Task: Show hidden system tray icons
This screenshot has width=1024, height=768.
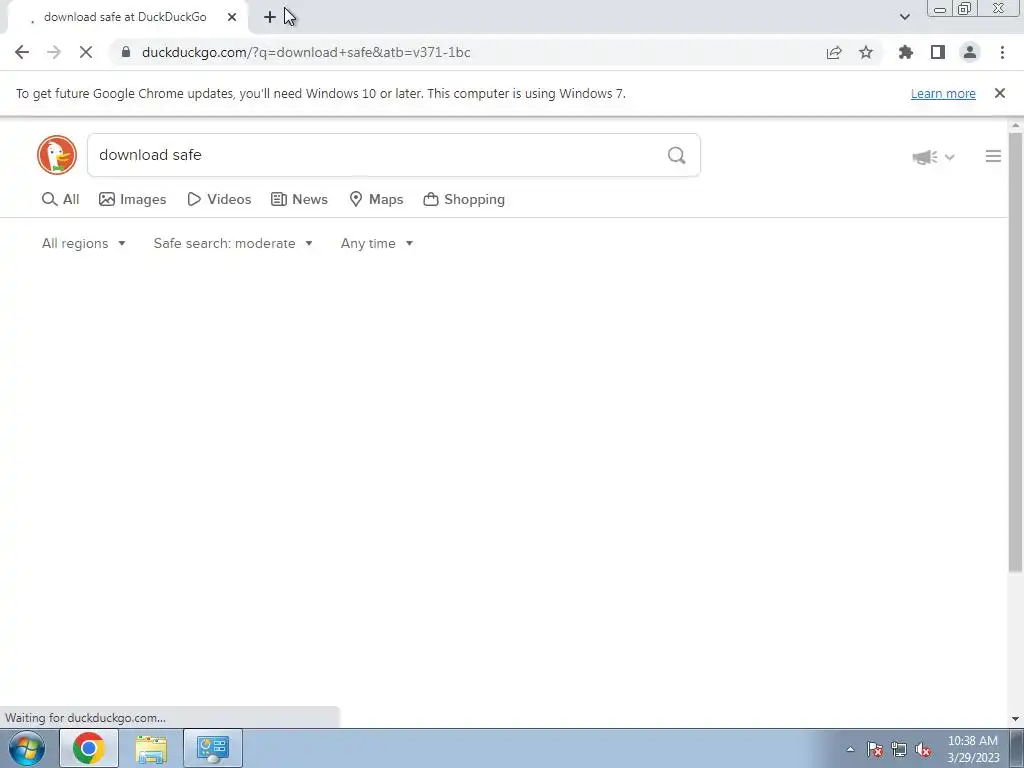Action: point(850,749)
